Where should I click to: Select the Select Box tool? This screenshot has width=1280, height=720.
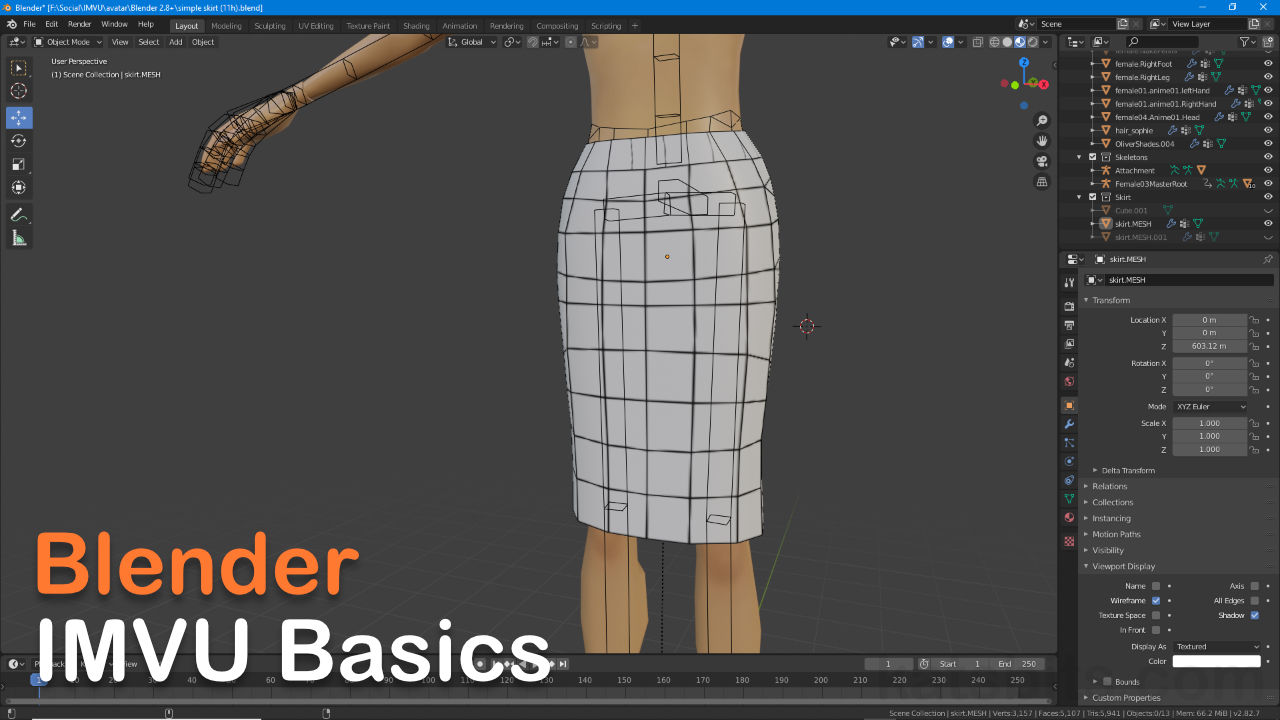19,68
